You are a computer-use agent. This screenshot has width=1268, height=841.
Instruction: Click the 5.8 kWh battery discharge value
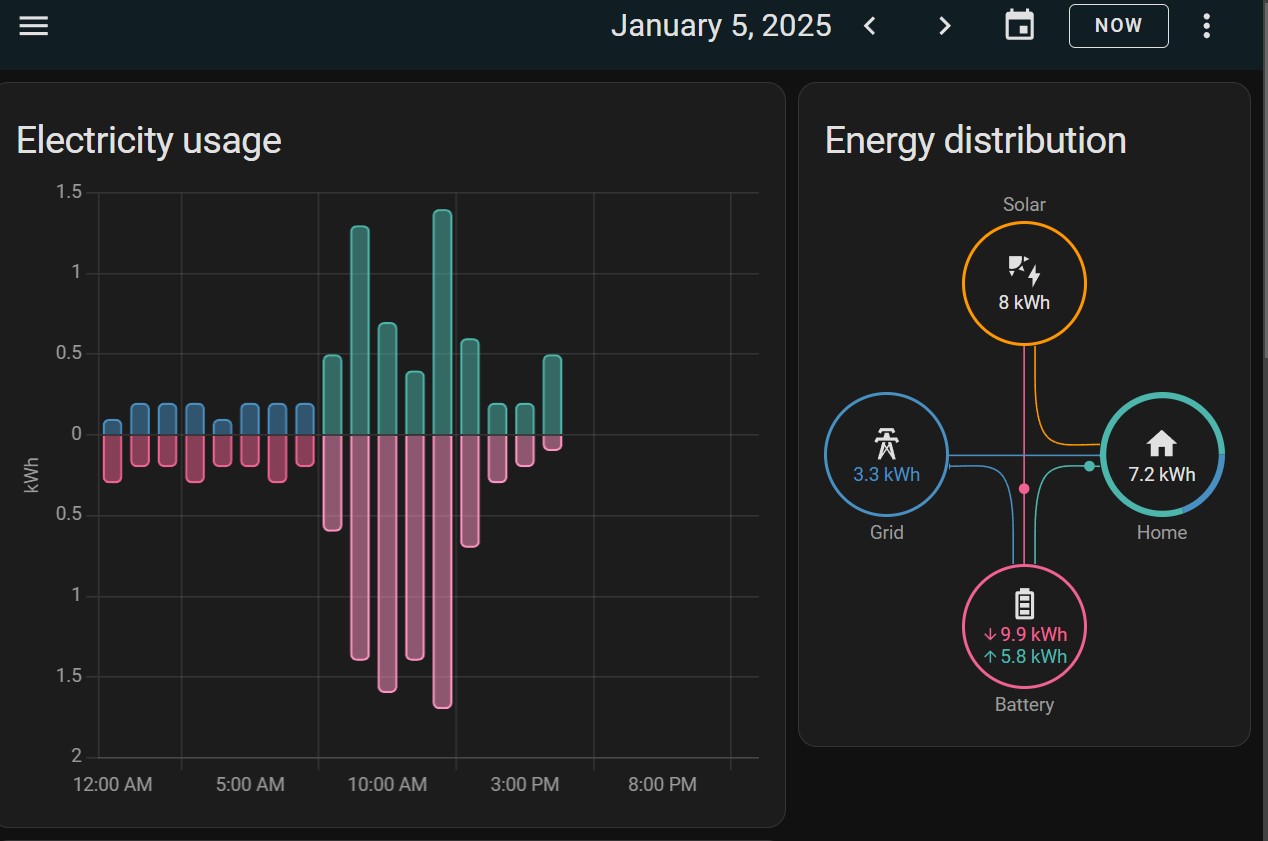(1032, 657)
